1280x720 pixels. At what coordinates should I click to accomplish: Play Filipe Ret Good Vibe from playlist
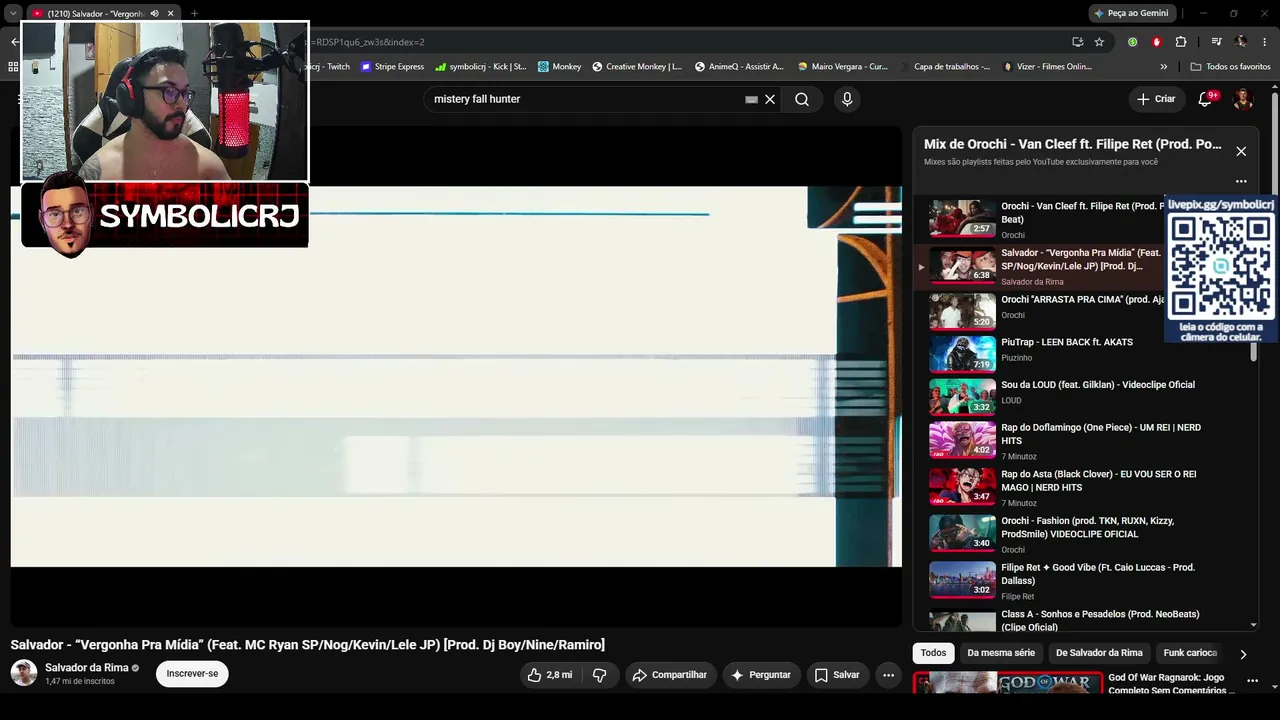pyautogui.click(x=962, y=580)
